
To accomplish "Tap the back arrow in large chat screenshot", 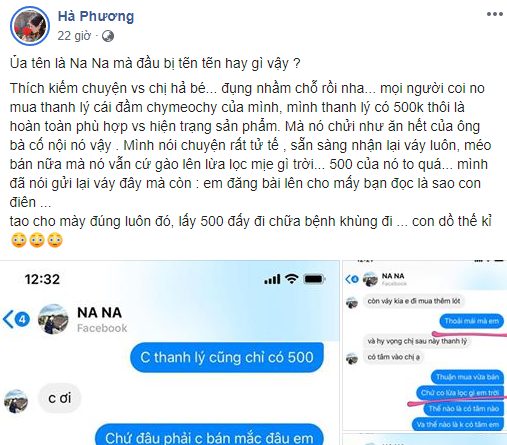I will pyautogui.click(x=8, y=319).
